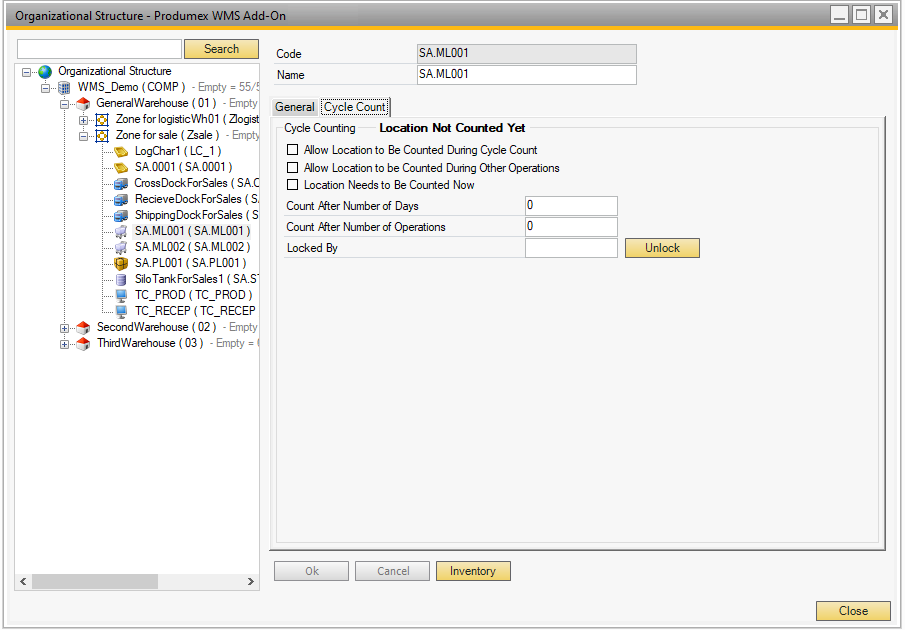Click the SiloTankForSales1 silo icon
905x630 pixels.
pyautogui.click(x=121, y=280)
